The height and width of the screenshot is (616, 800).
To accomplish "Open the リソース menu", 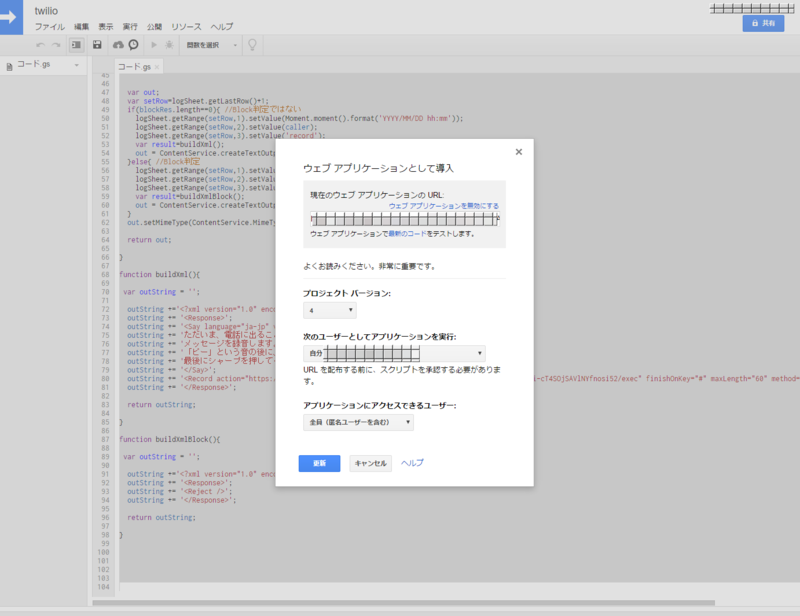I will point(186,27).
